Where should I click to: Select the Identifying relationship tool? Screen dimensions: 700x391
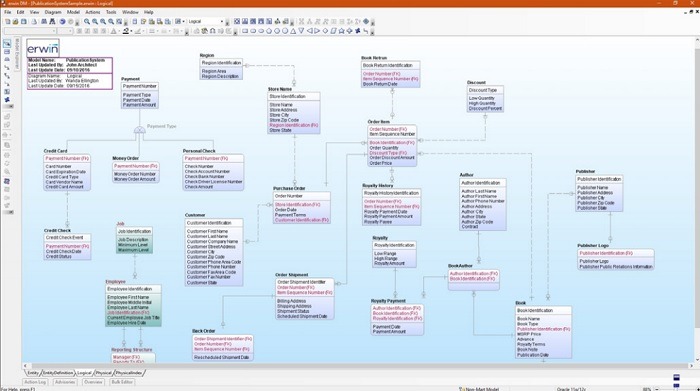pyautogui.click(x=7, y=68)
